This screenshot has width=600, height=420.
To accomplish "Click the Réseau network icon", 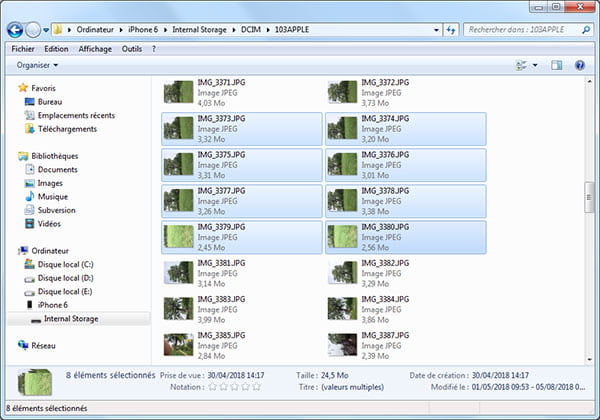I will [x=24, y=345].
